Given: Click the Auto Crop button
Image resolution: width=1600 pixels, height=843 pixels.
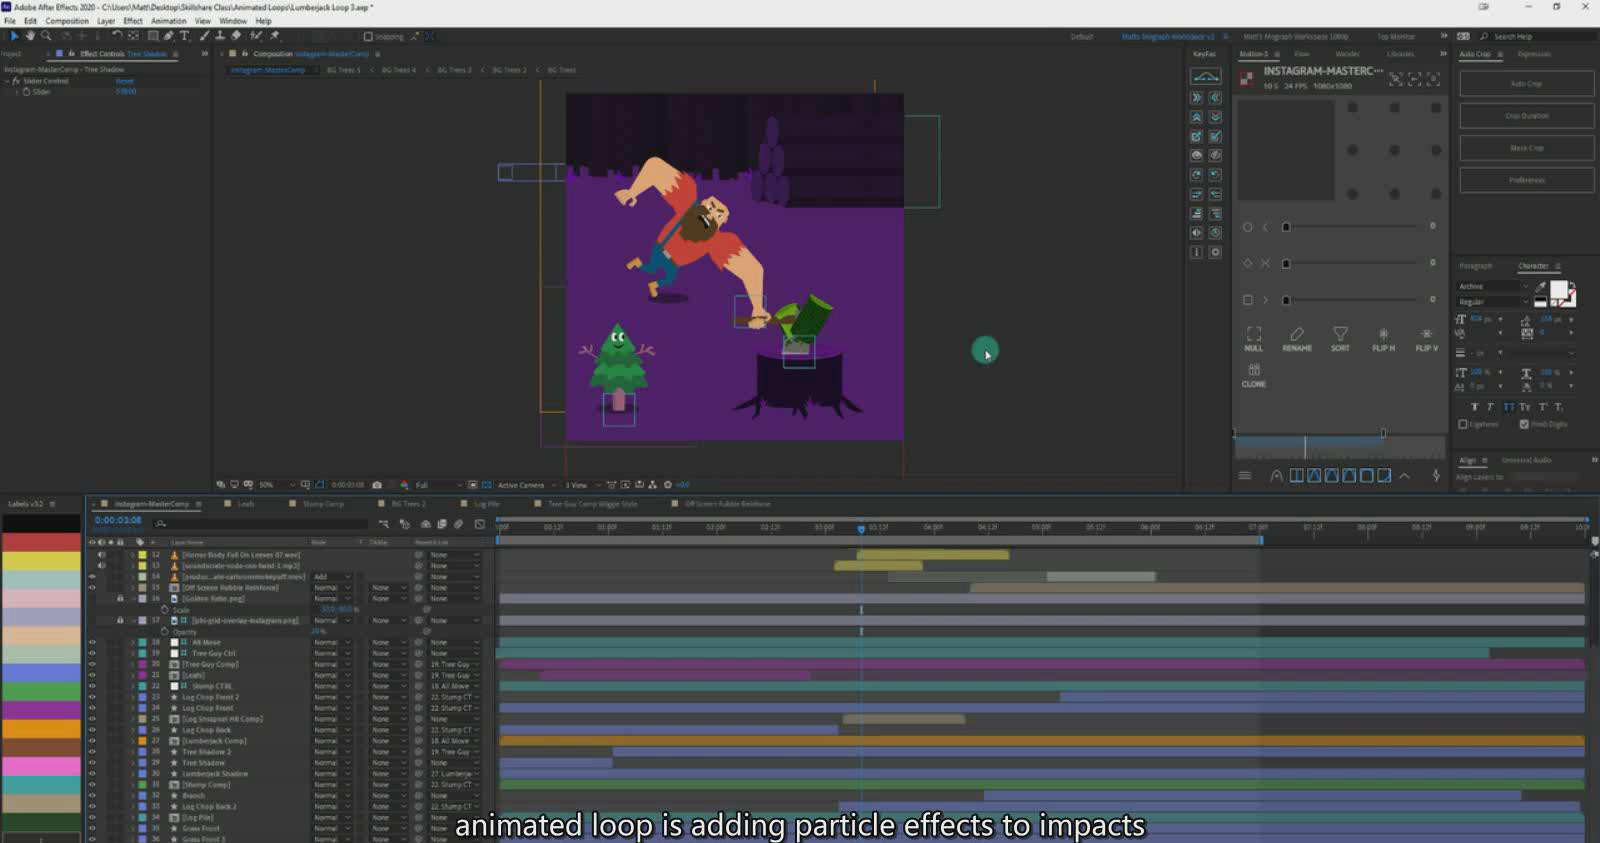Looking at the screenshot, I should [1526, 84].
